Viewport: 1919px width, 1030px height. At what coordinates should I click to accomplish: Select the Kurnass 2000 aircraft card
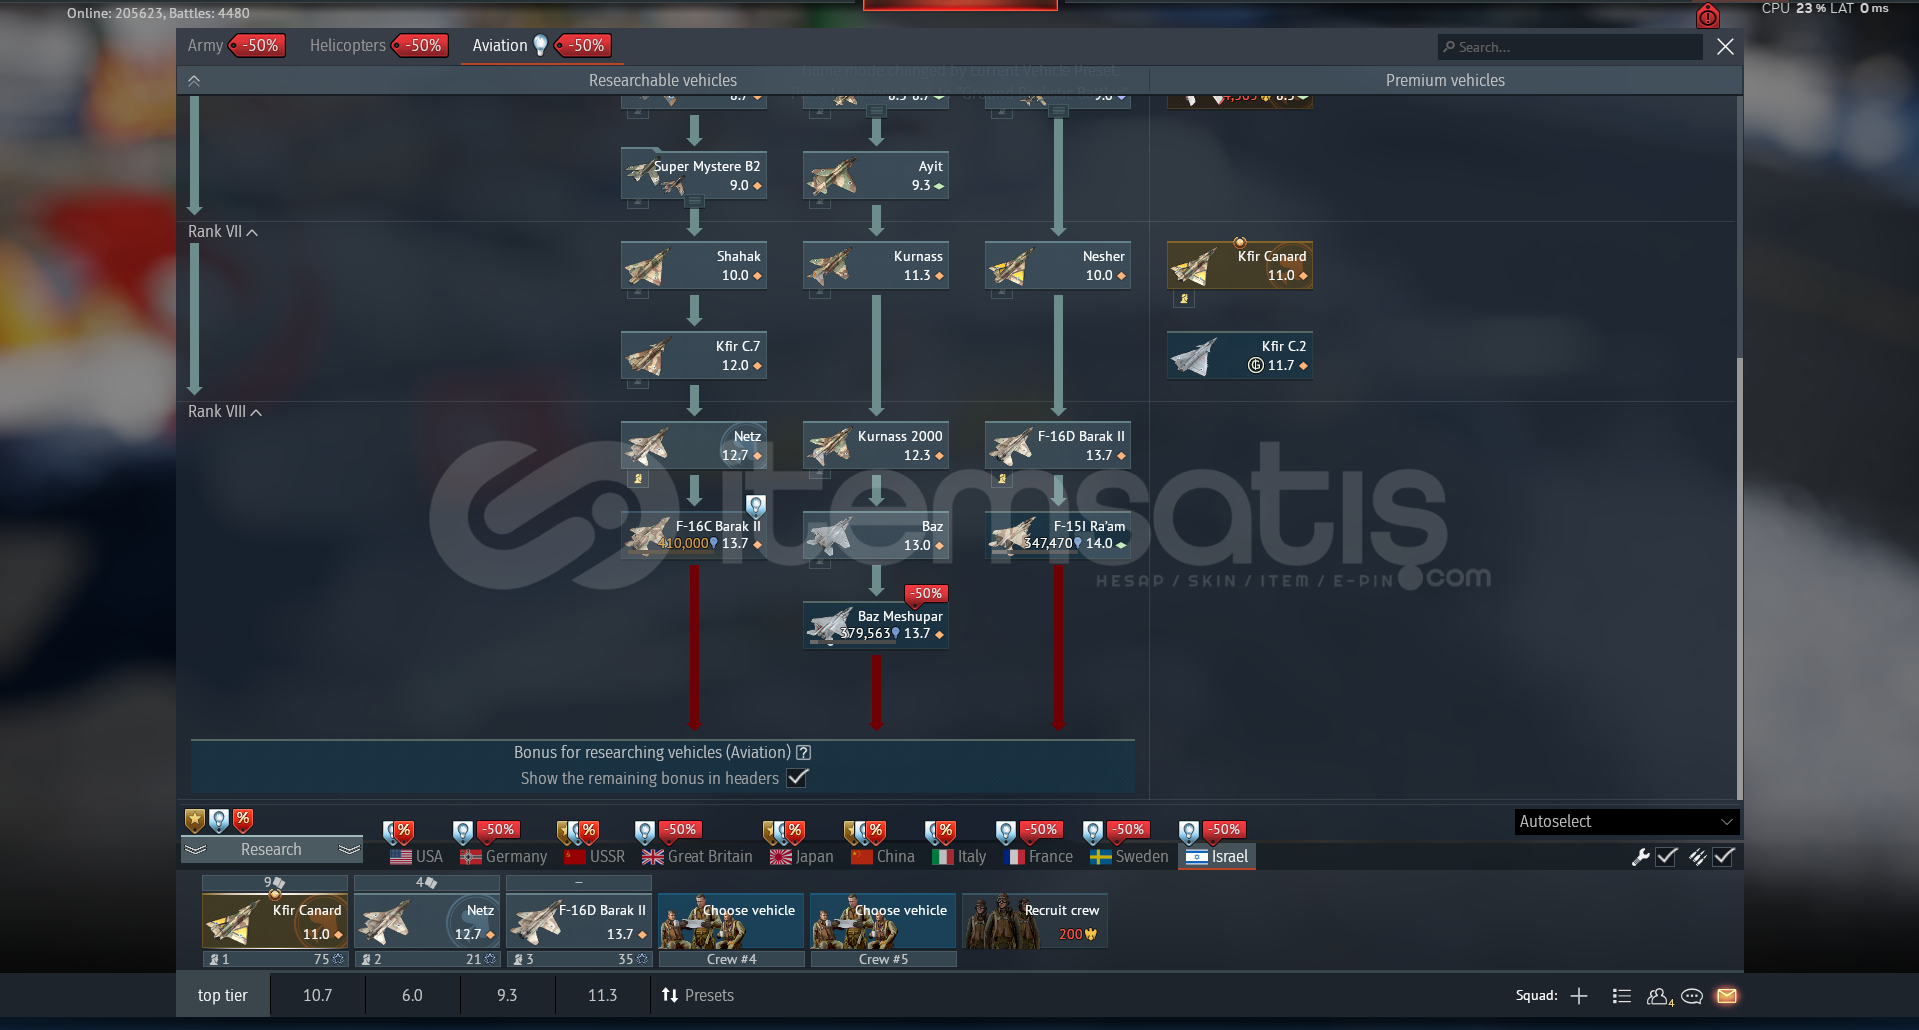[876, 445]
